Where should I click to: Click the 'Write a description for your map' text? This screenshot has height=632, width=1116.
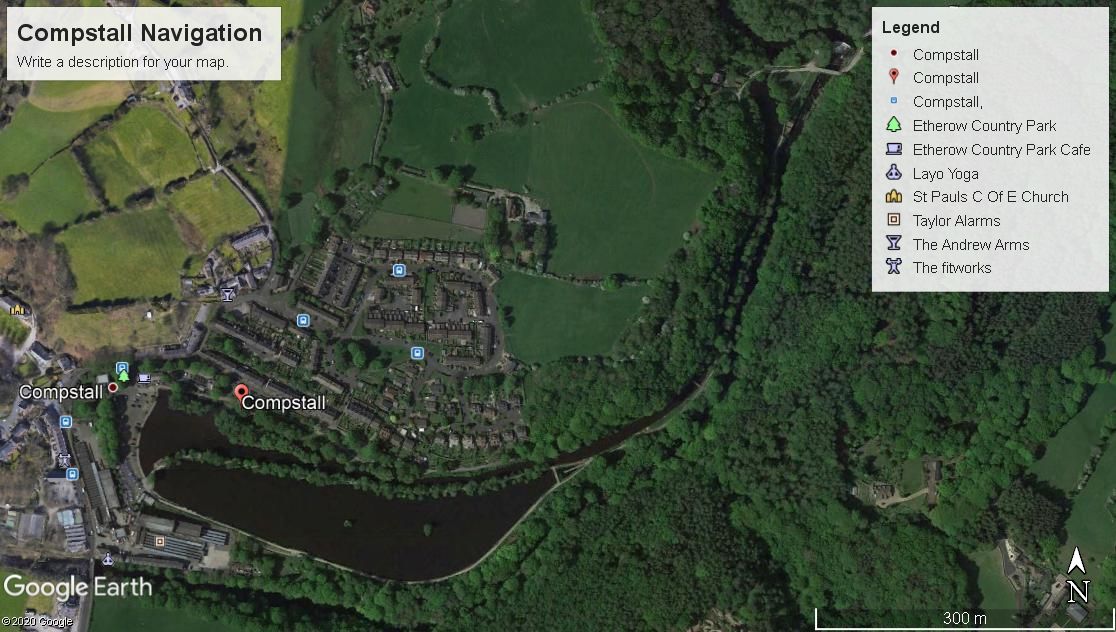[x=122, y=62]
